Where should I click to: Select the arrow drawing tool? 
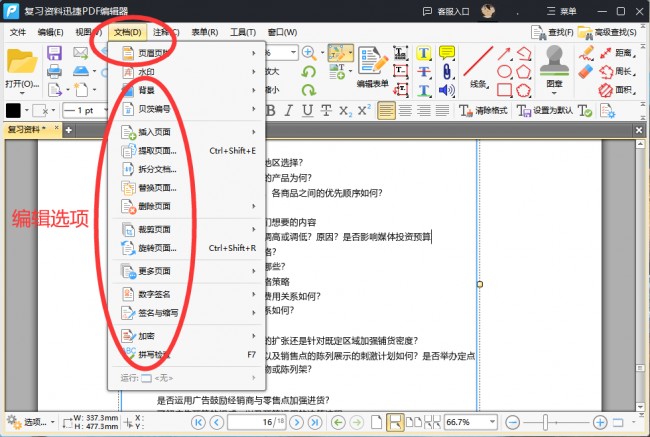tap(504, 53)
